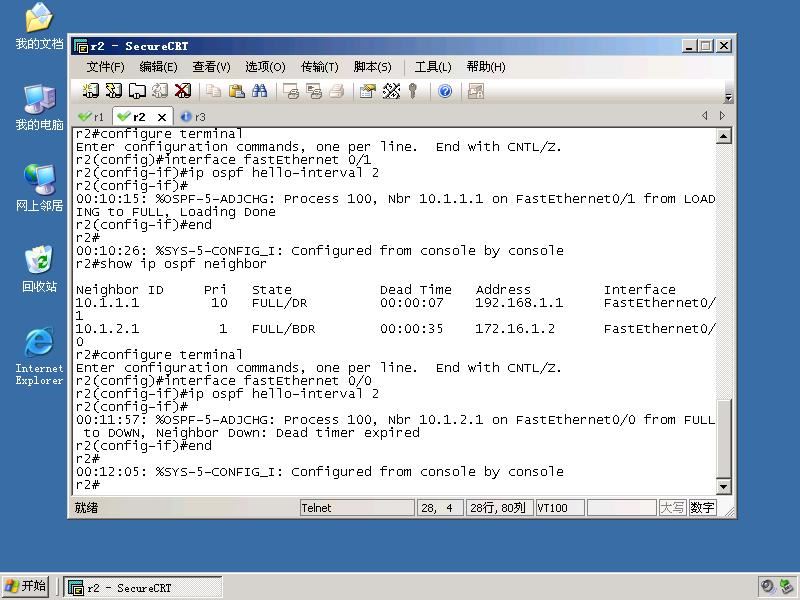Click the 开始 Start button
This screenshot has width=800, height=600.
tap(26, 586)
